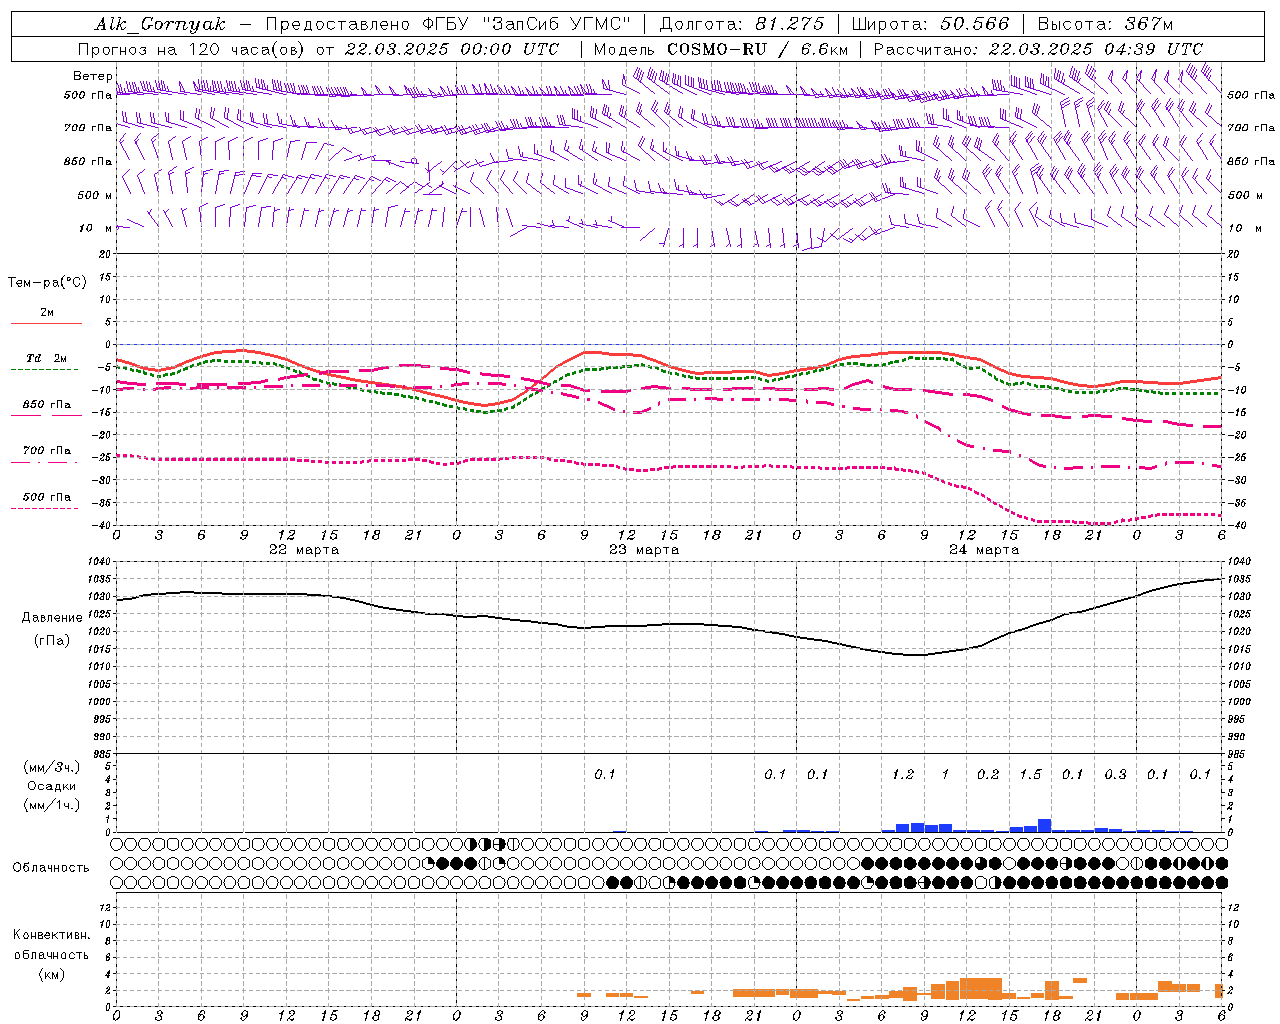Screen dimensions: 1280x1024
Task: Select the 0.2 precipitation amount
Action: (988, 774)
